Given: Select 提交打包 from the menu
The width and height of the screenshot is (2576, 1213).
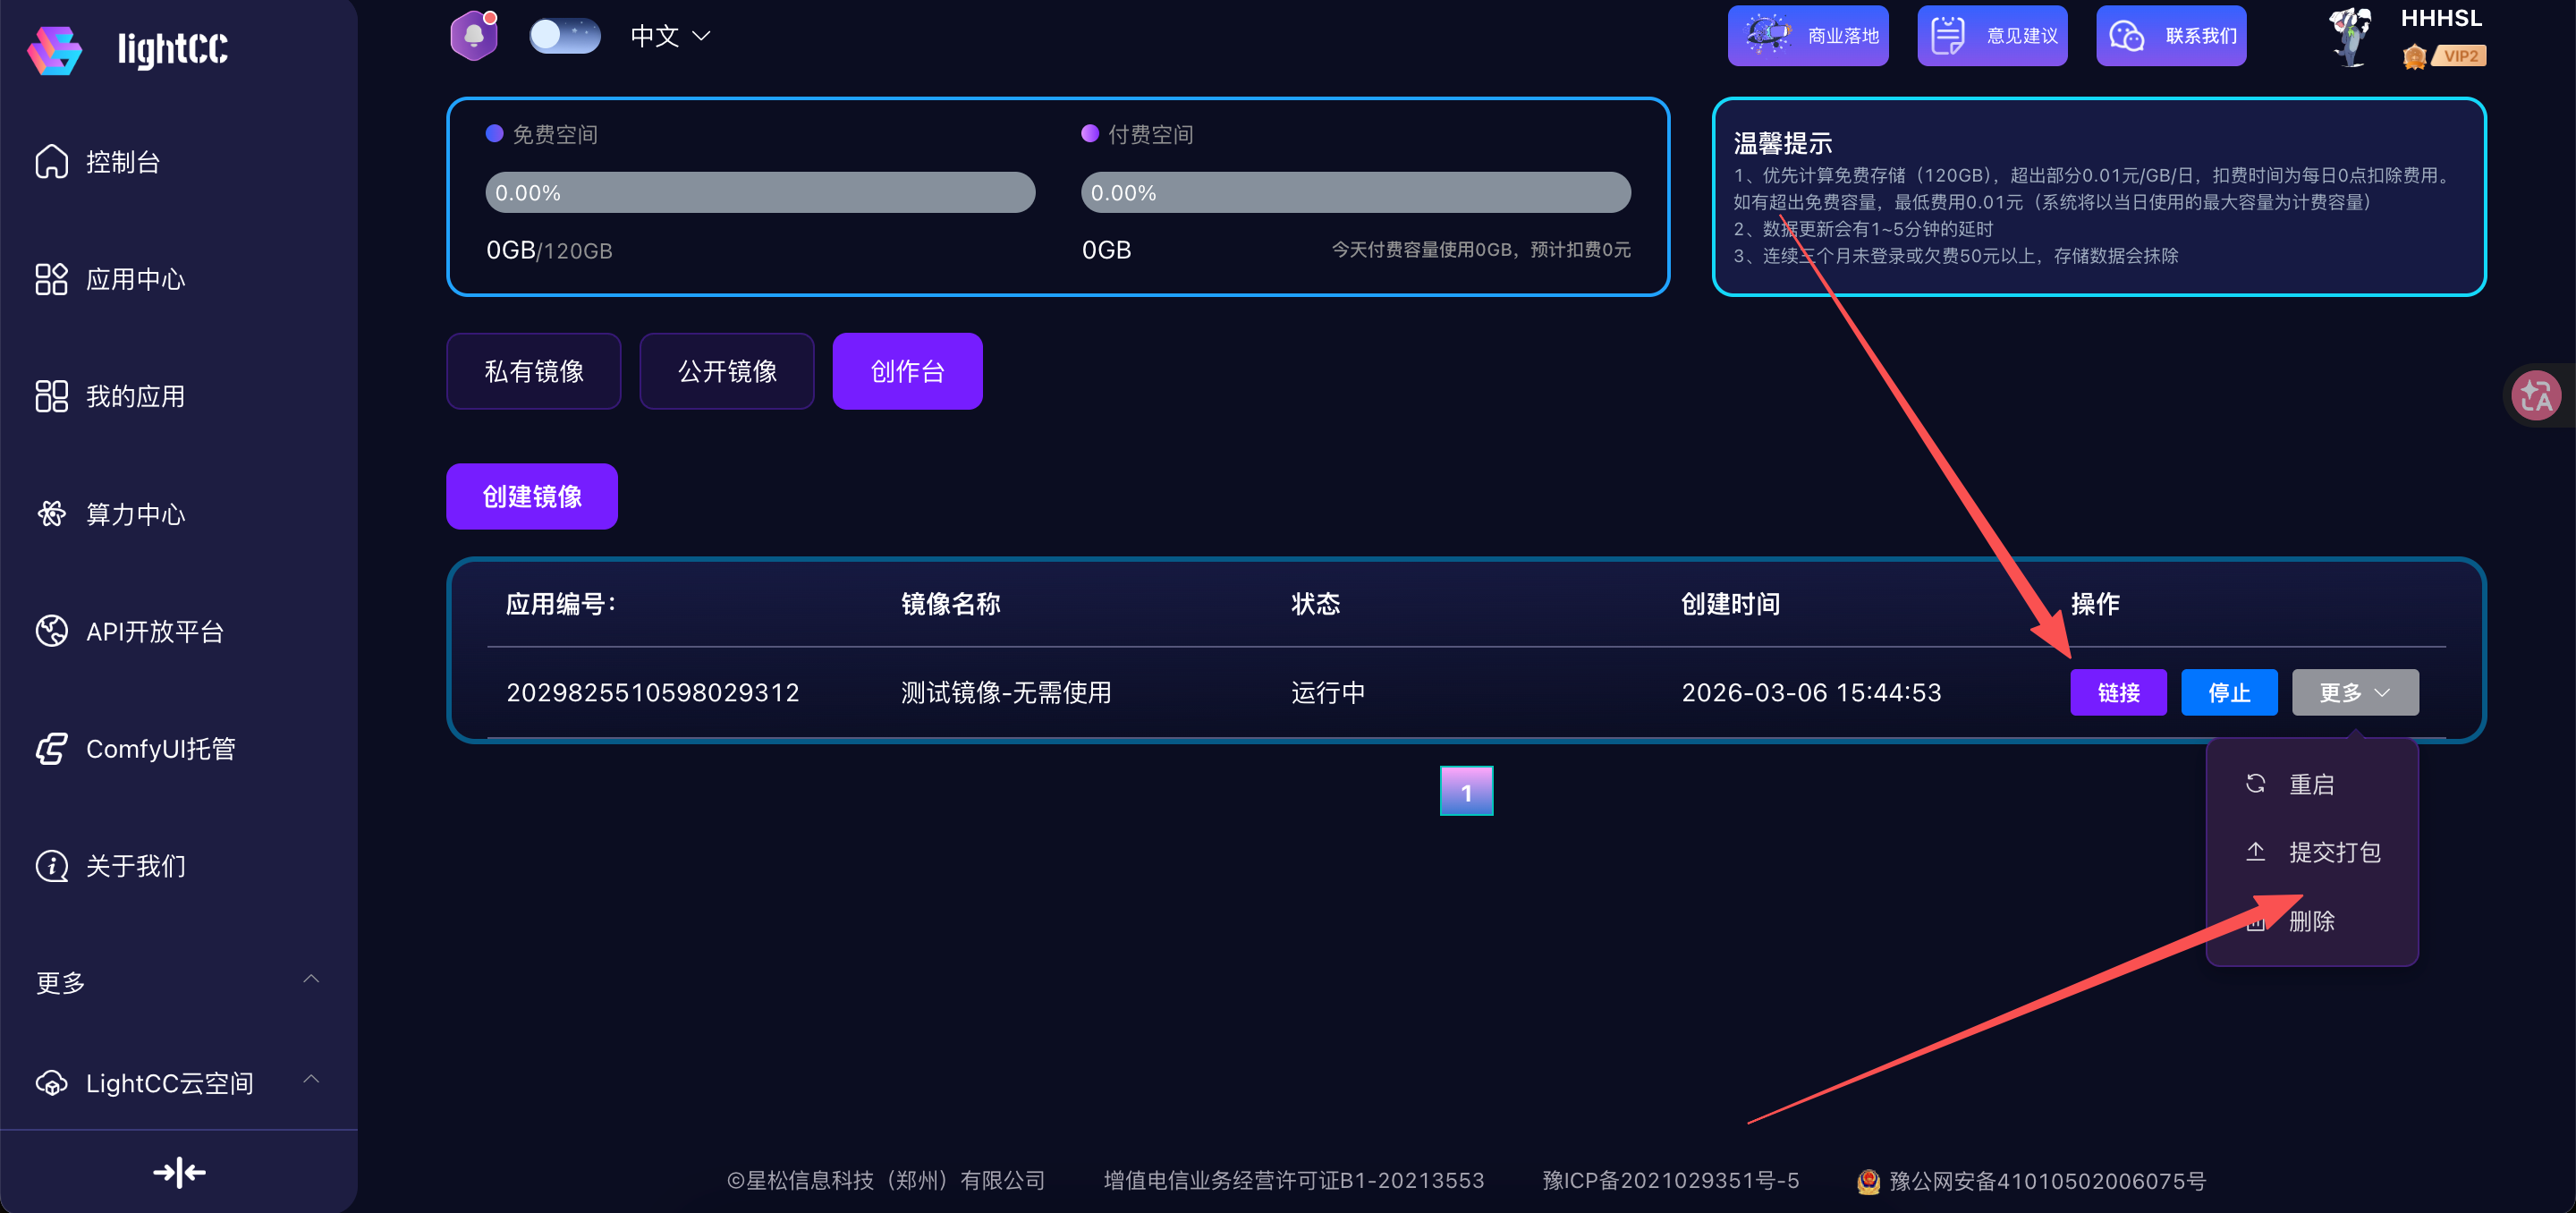Looking at the screenshot, I should click(x=2333, y=852).
